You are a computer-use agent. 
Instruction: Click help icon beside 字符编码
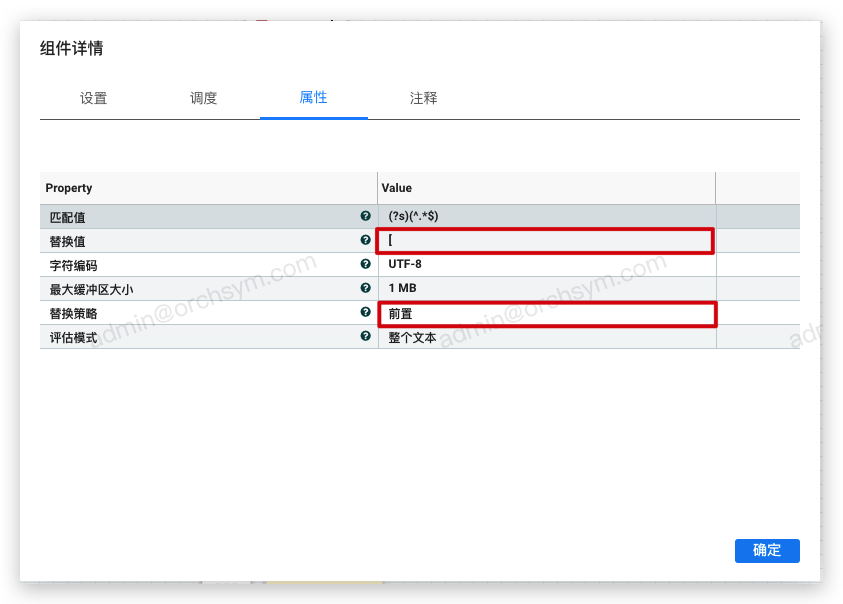coord(366,264)
